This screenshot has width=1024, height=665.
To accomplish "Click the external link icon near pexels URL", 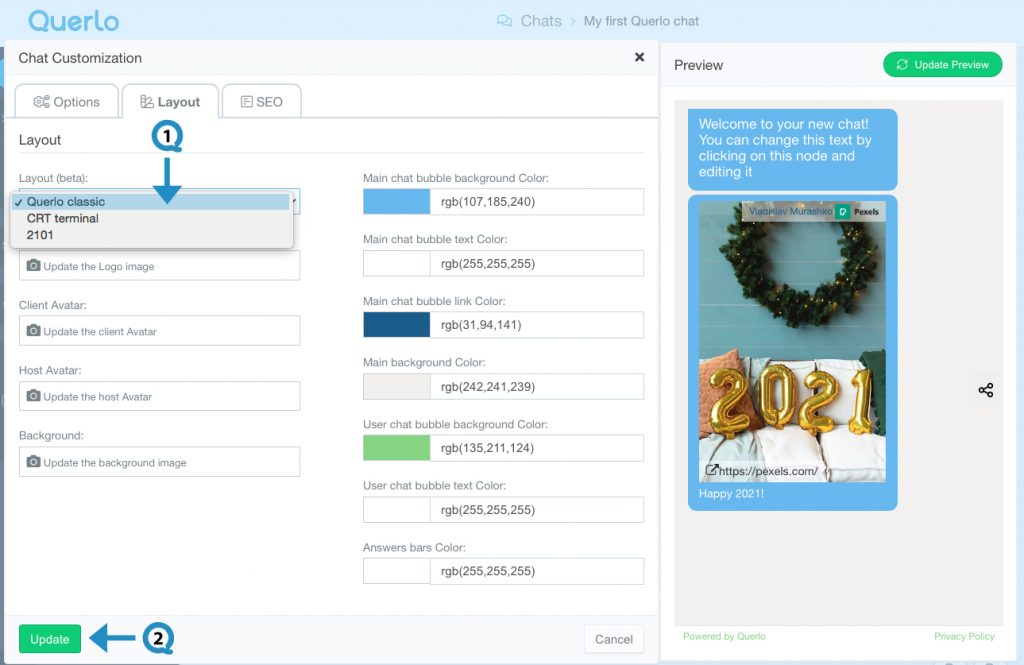I will [x=712, y=470].
